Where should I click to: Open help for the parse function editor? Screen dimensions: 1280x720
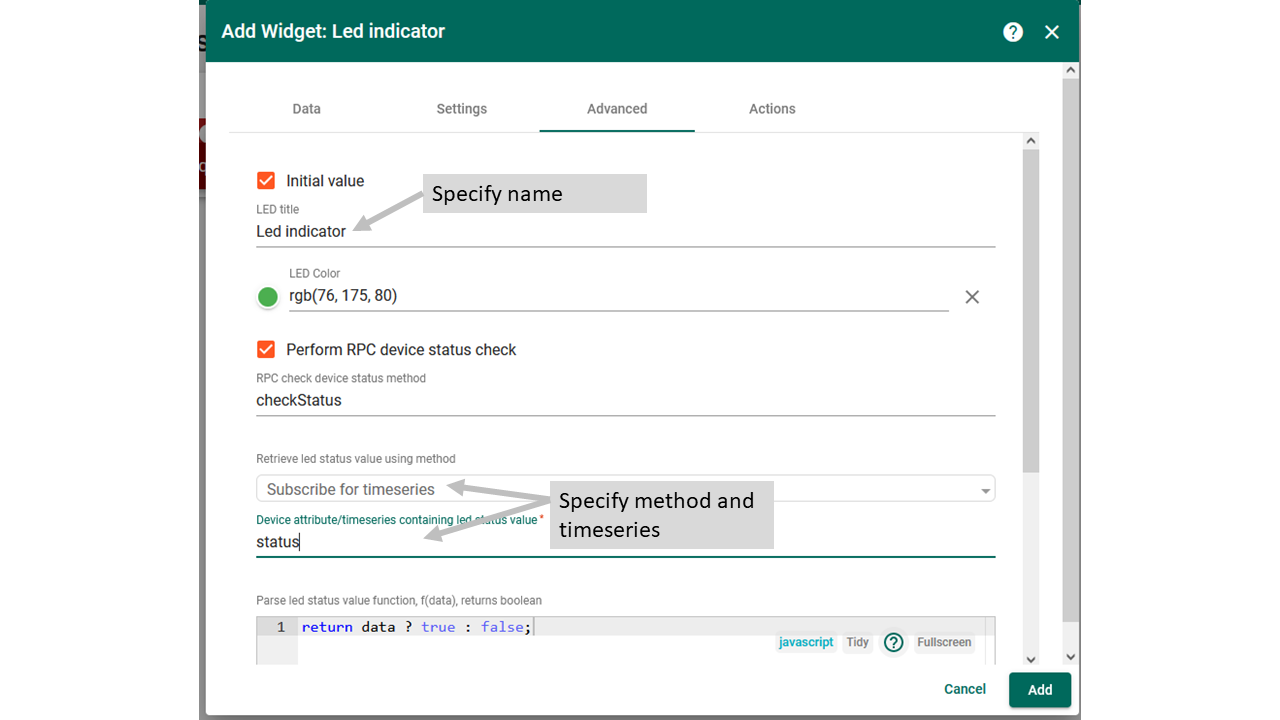893,642
